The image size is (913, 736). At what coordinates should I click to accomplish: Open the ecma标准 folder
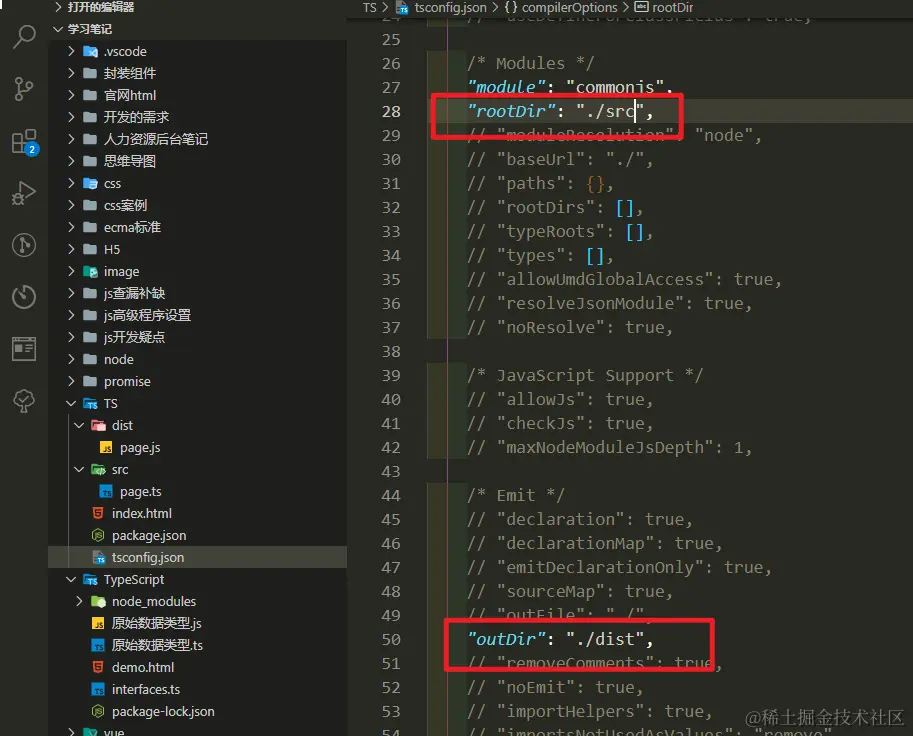pyautogui.click(x=132, y=228)
